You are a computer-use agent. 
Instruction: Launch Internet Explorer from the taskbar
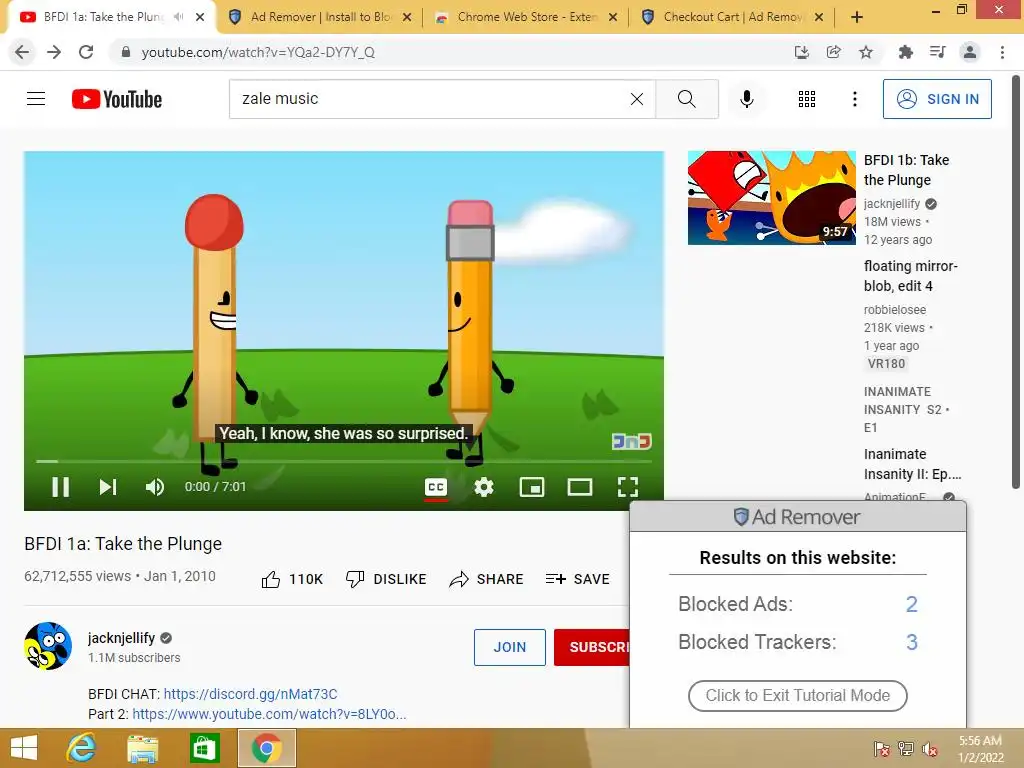pyautogui.click(x=82, y=748)
